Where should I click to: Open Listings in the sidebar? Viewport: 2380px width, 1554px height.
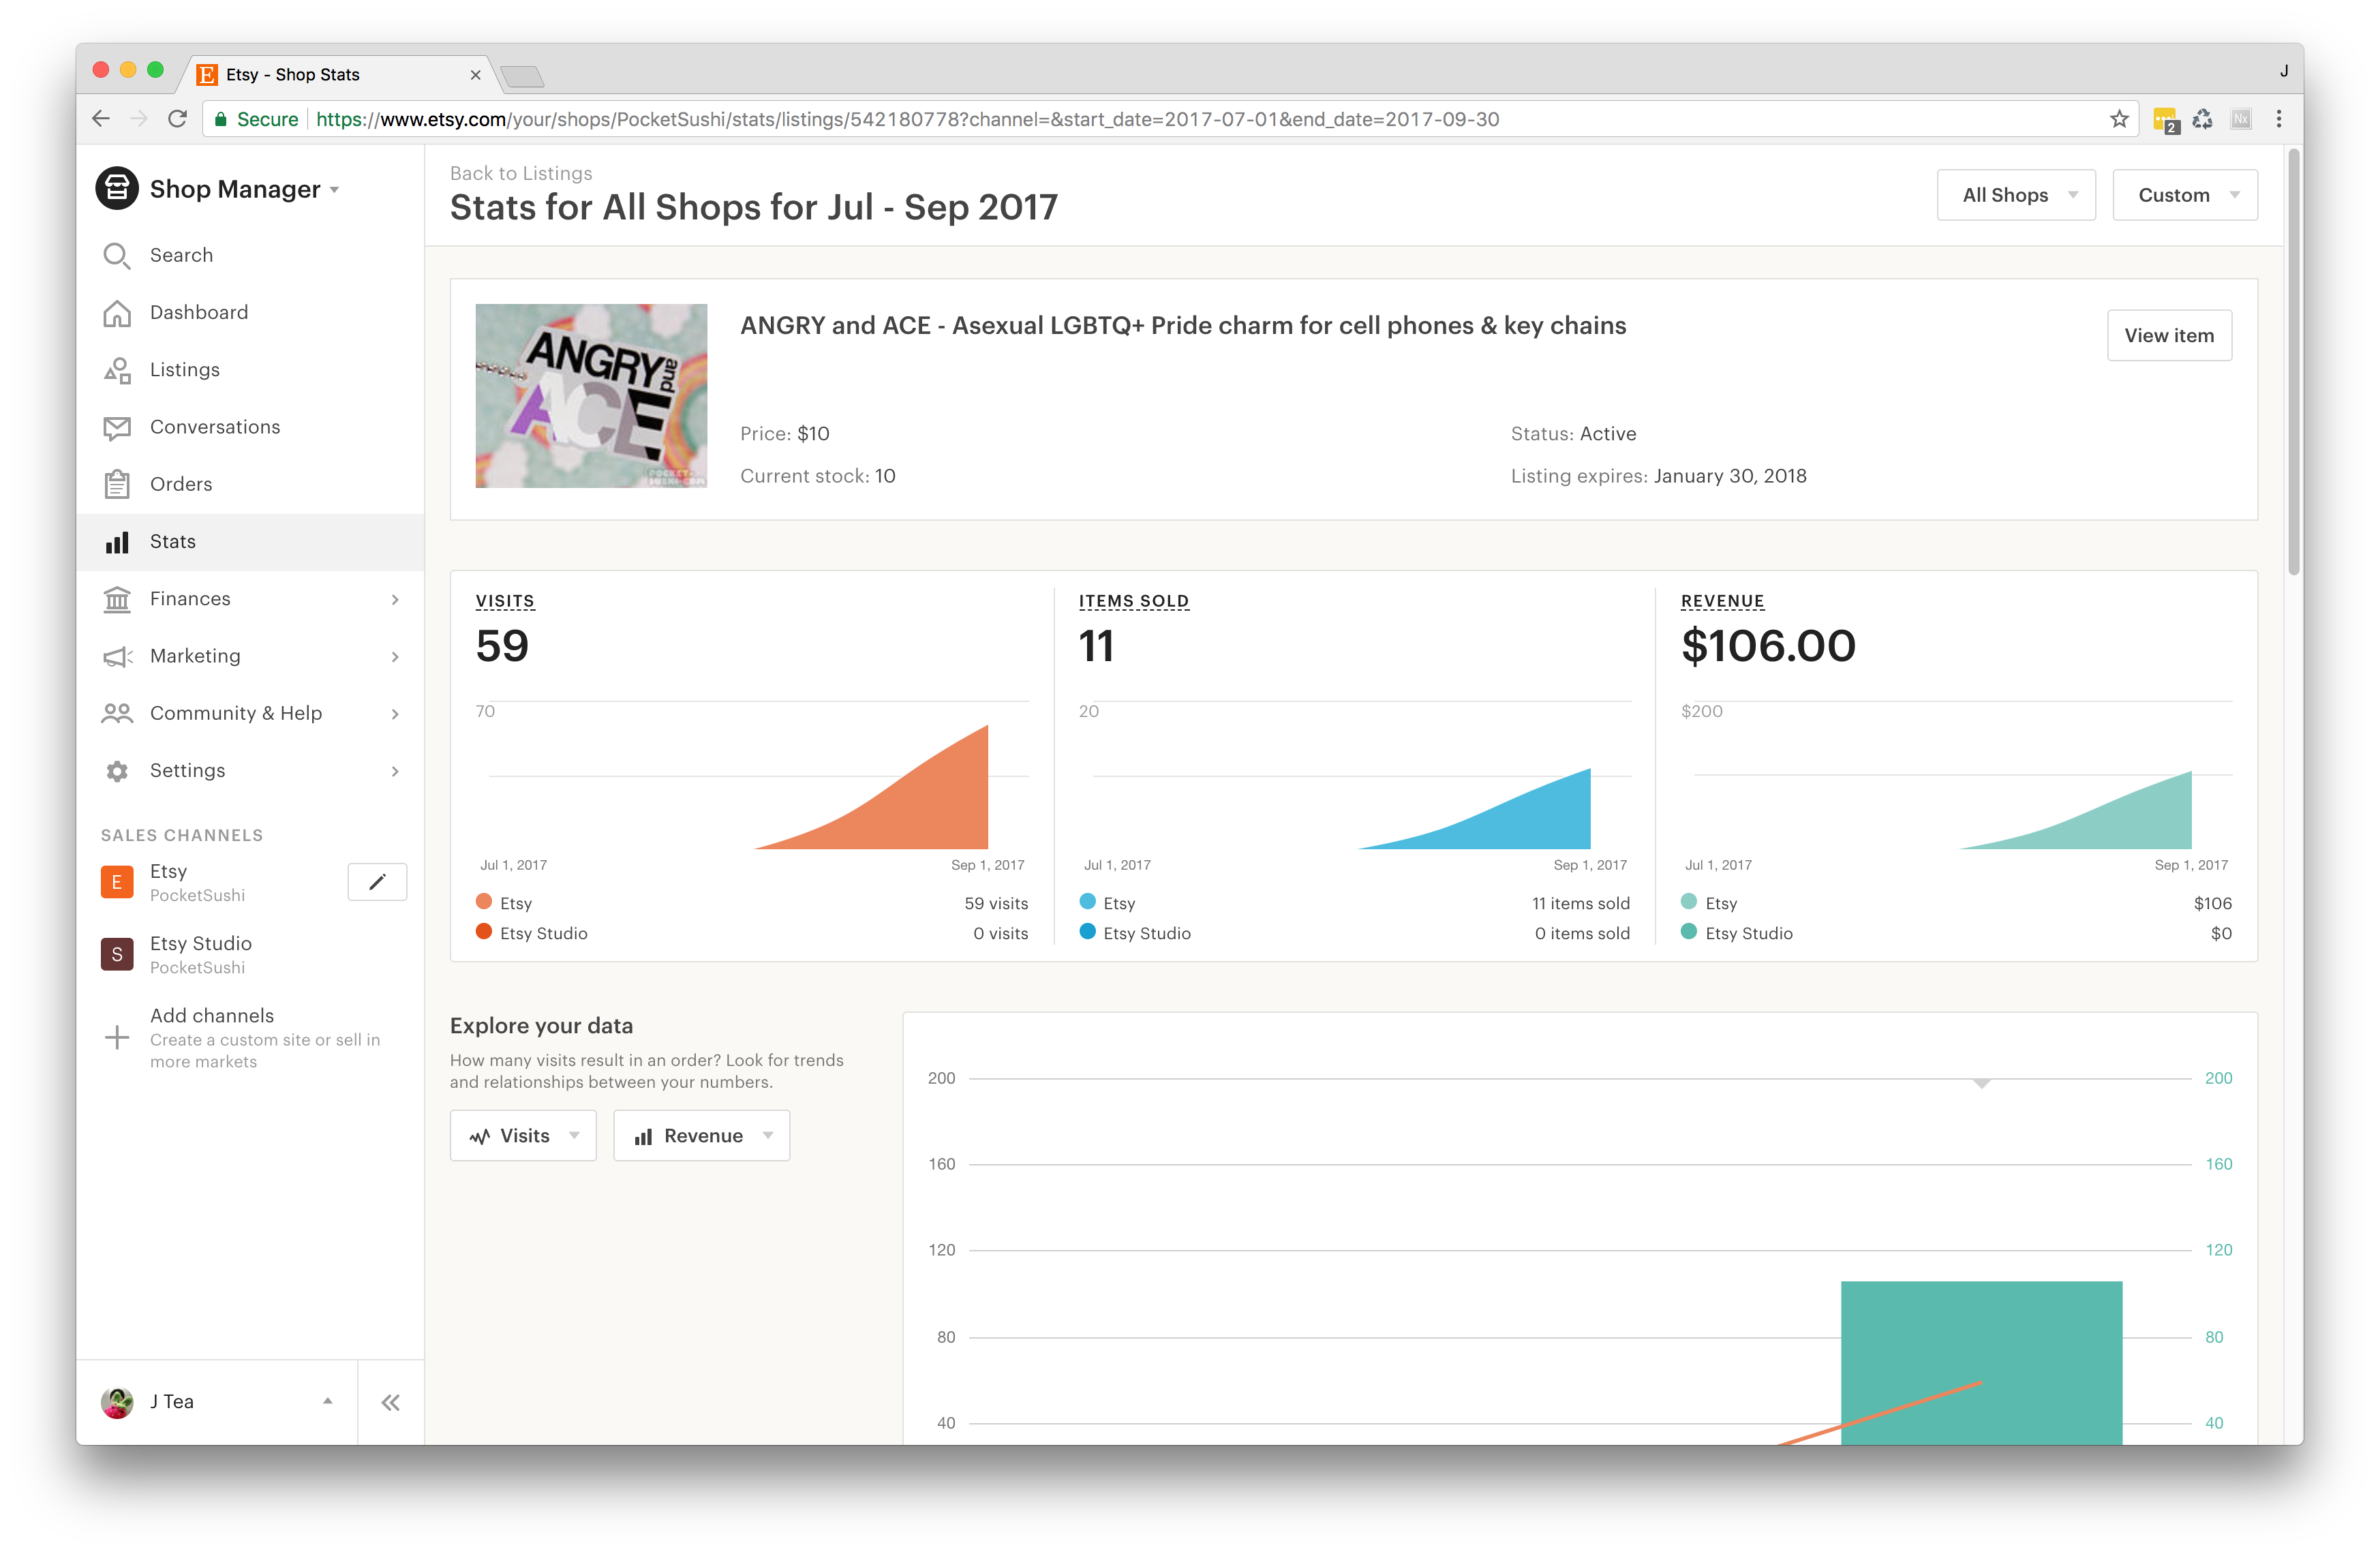[250, 370]
